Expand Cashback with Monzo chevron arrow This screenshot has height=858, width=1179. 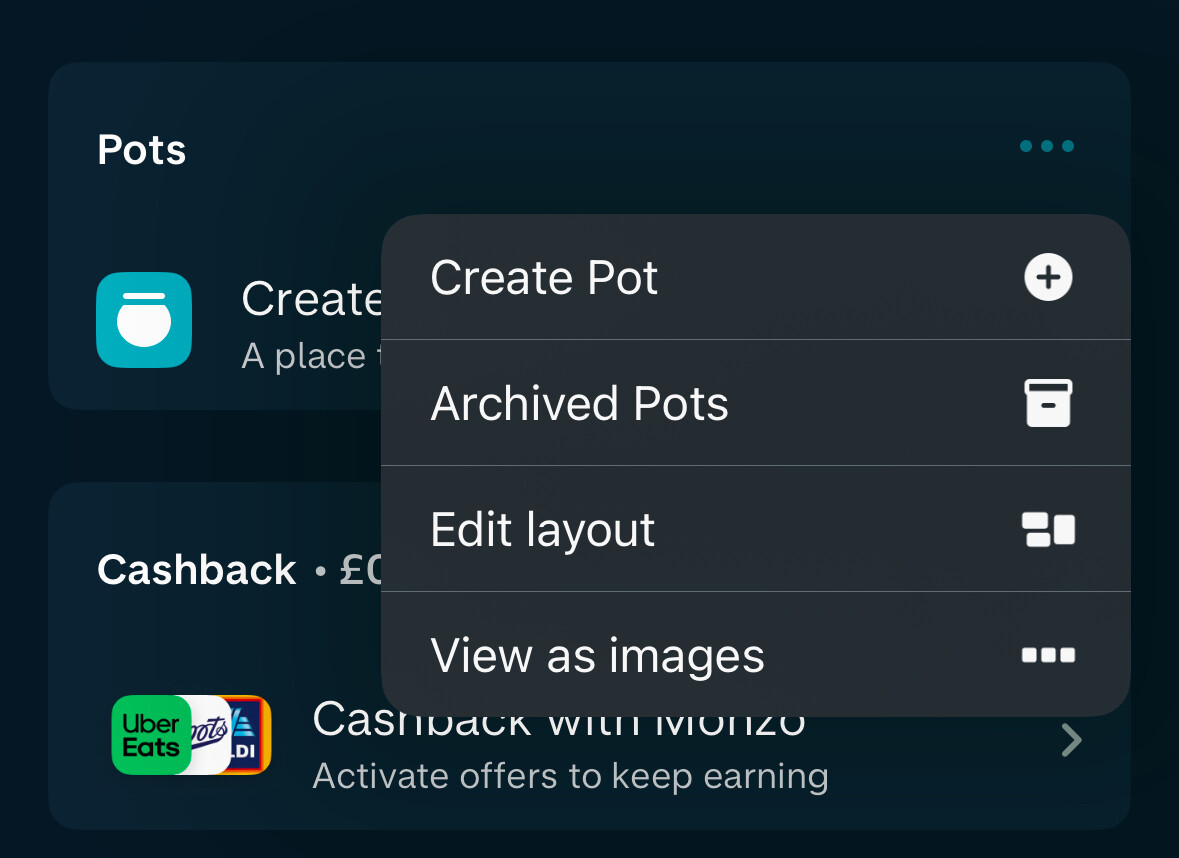tap(1071, 740)
